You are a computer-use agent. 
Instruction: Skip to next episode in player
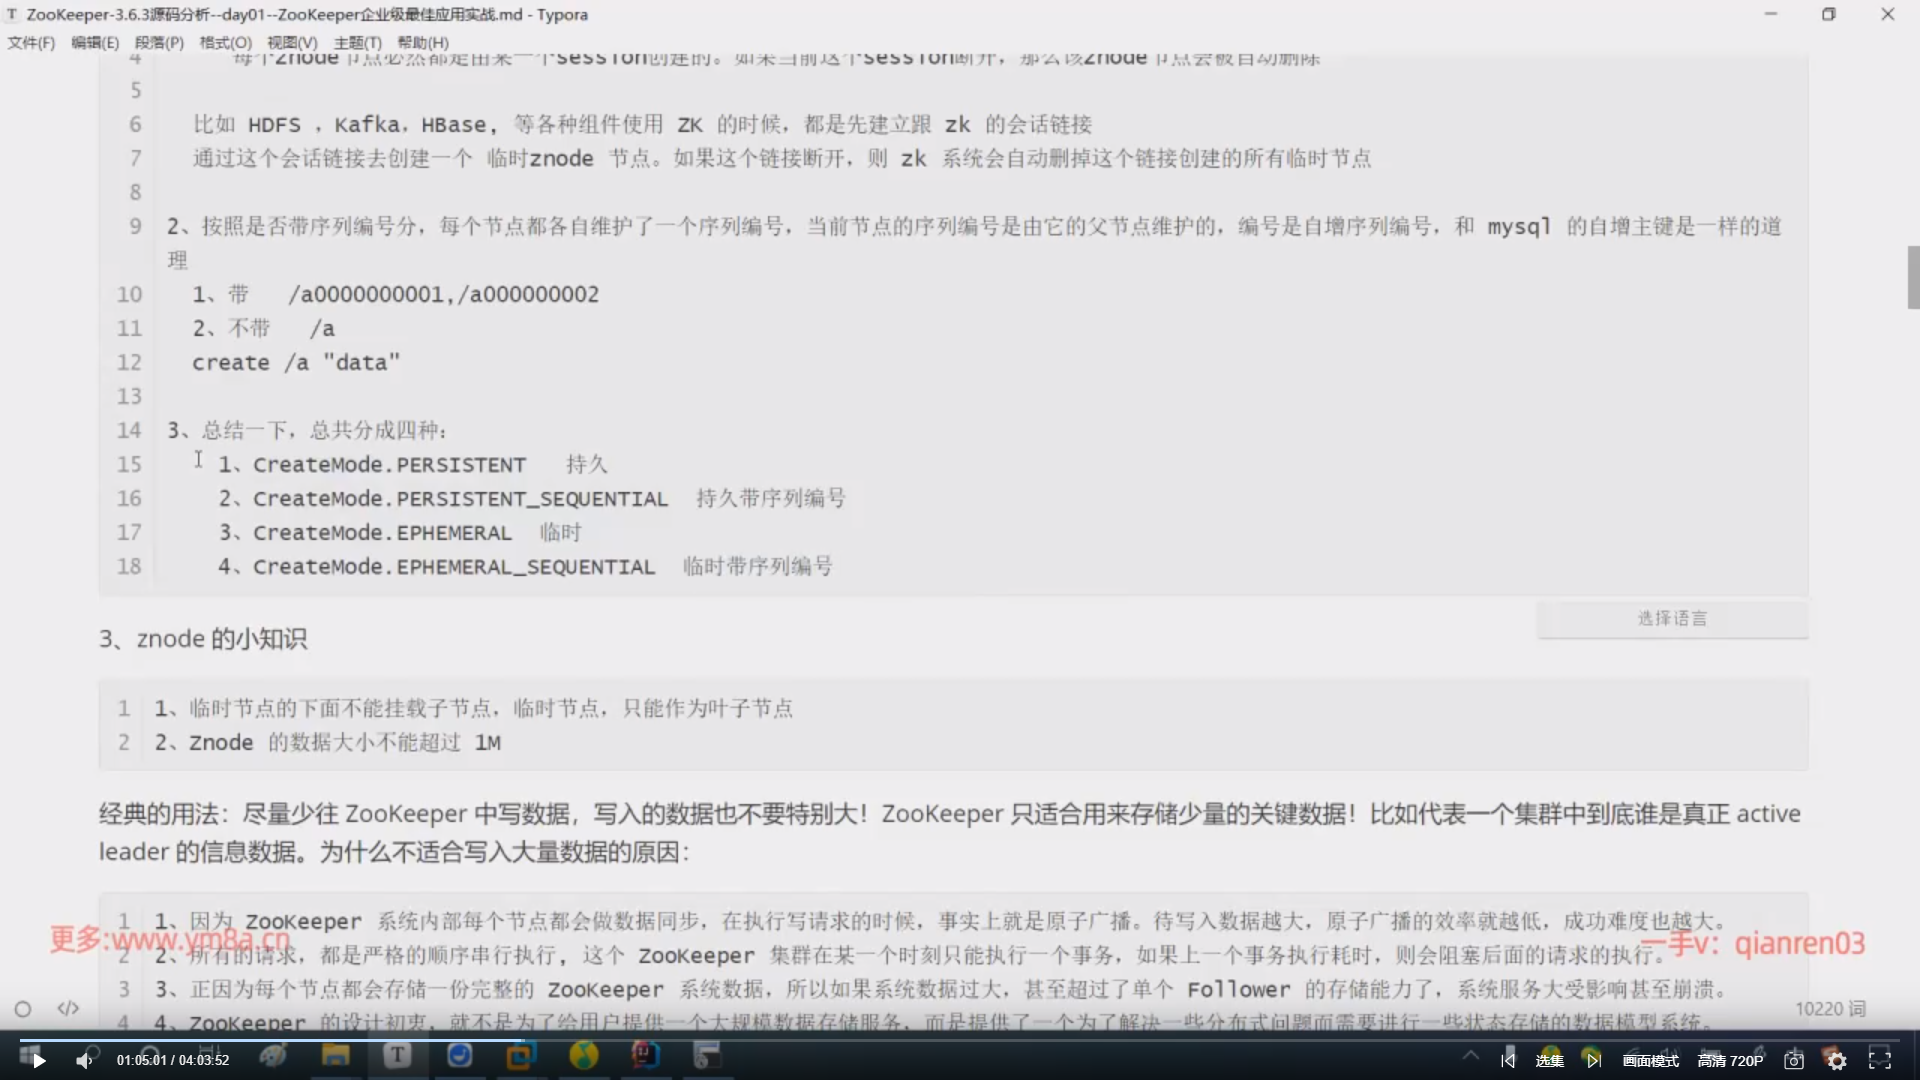[1593, 1060]
